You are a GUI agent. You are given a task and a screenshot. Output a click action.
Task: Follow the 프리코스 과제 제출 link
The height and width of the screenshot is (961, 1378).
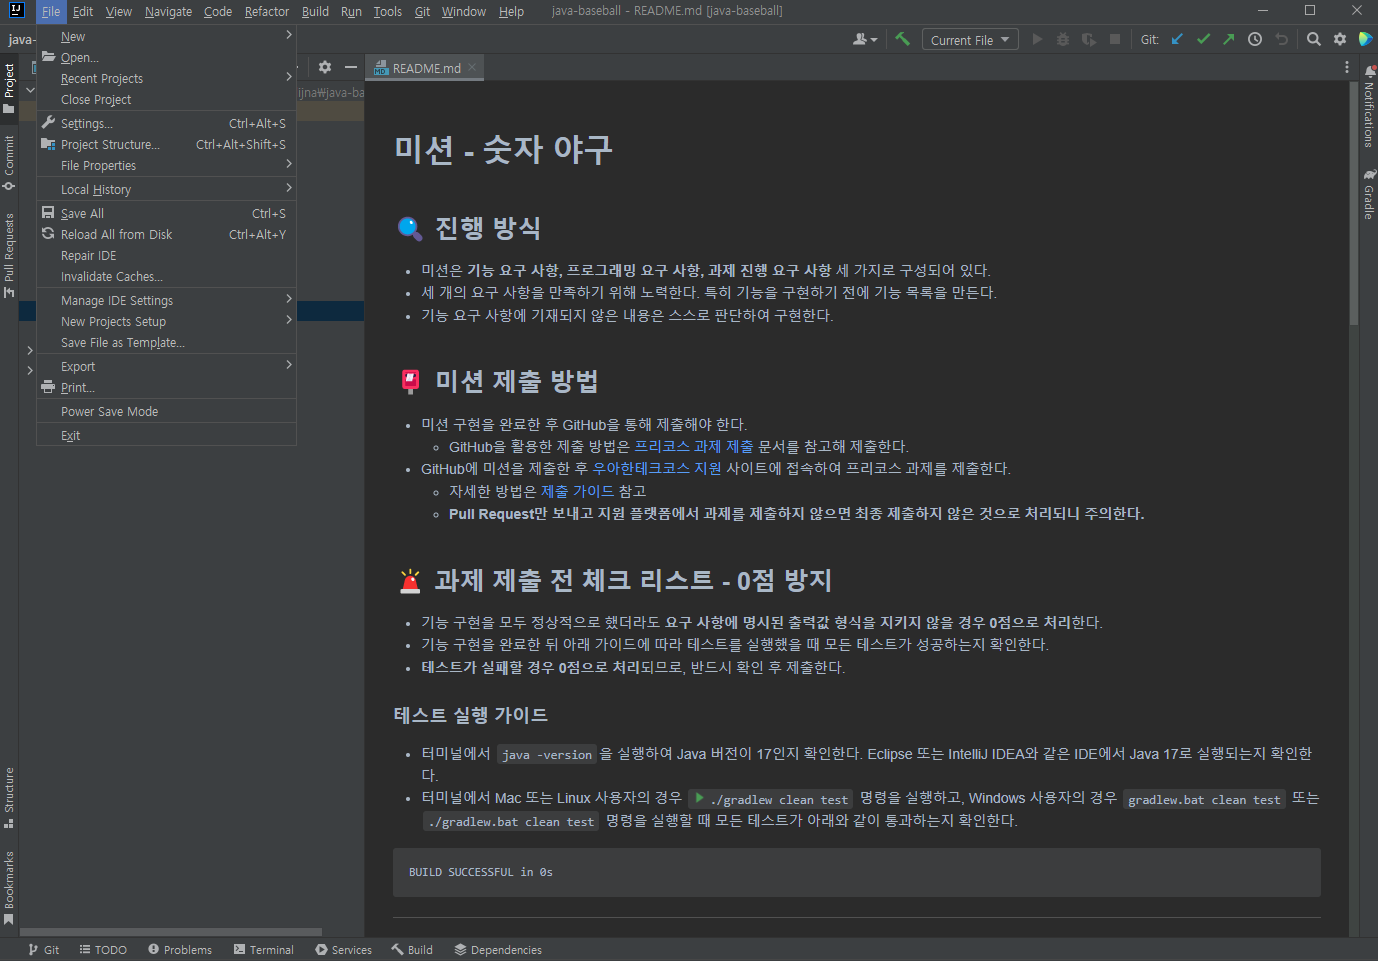694,446
